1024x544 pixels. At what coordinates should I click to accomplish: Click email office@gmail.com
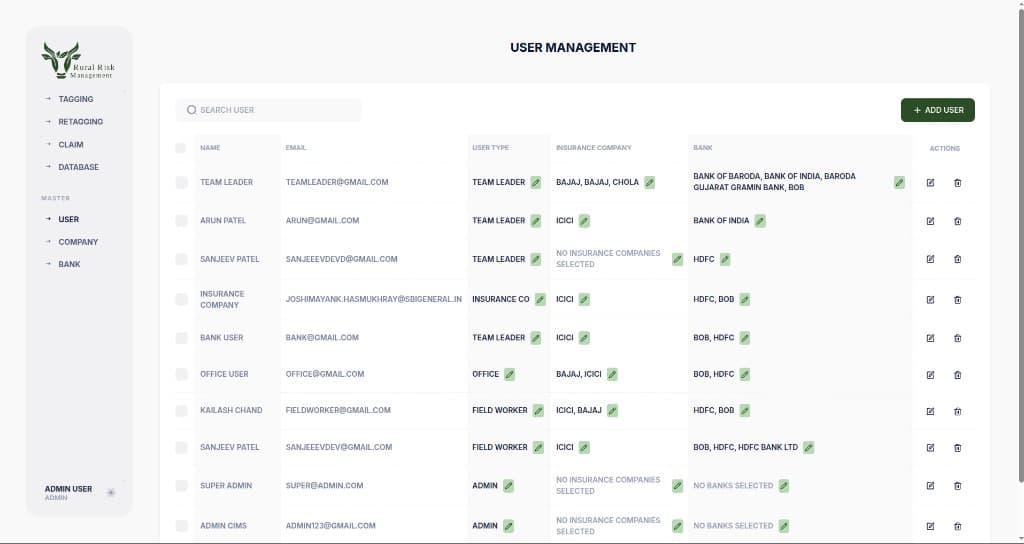pyautogui.click(x=325, y=374)
